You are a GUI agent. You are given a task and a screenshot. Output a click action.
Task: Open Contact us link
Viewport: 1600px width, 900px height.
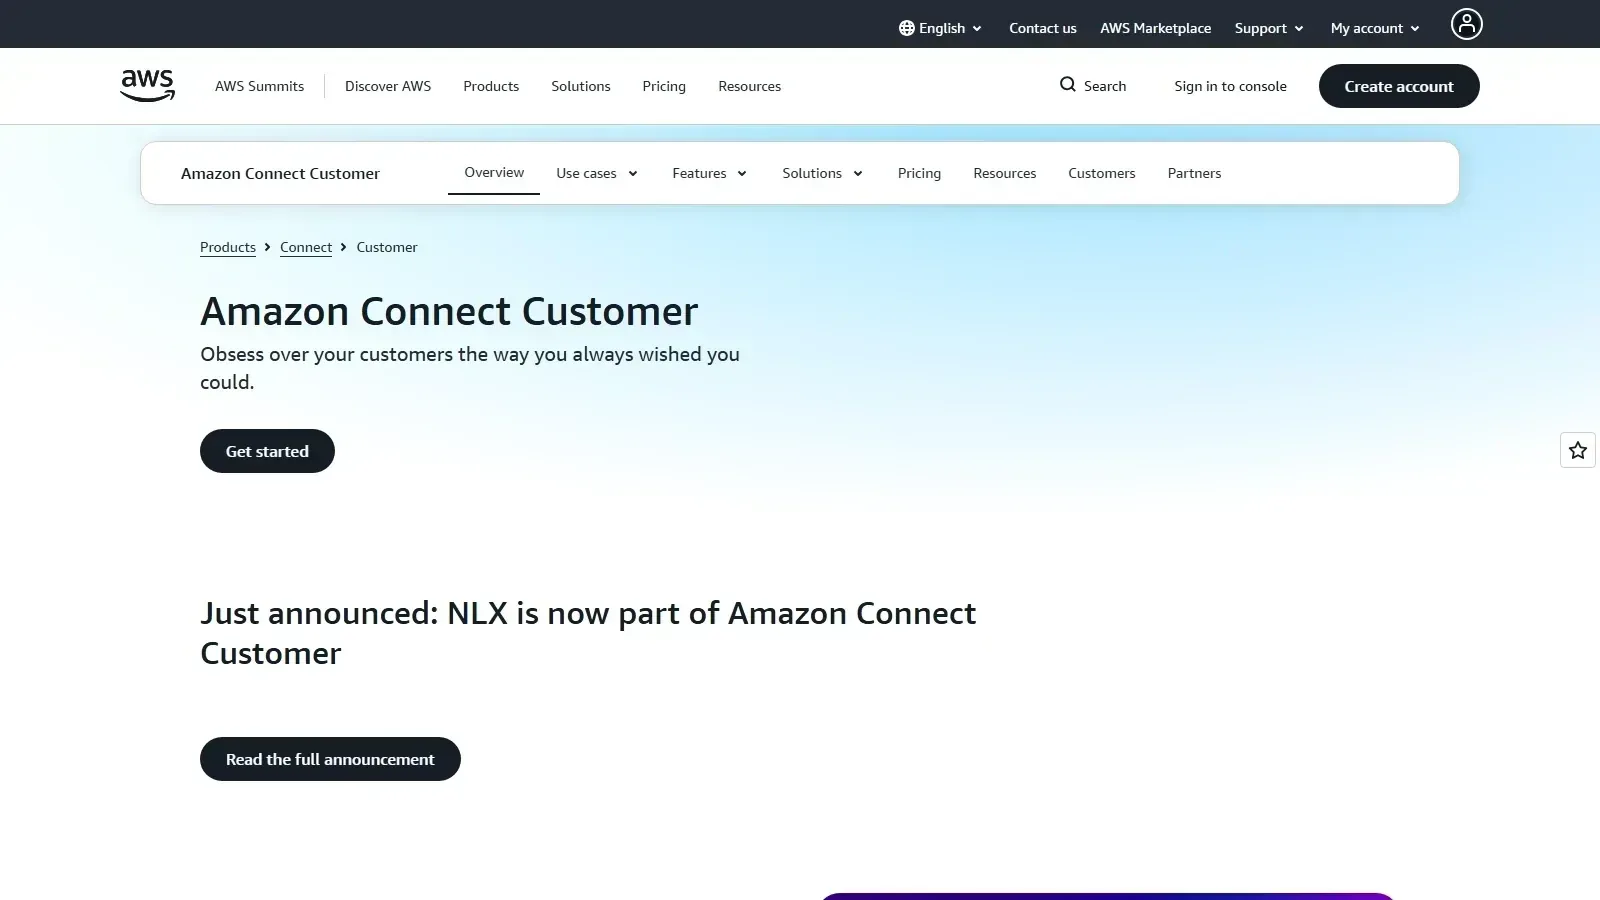pyautogui.click(x=1042, y=28)
